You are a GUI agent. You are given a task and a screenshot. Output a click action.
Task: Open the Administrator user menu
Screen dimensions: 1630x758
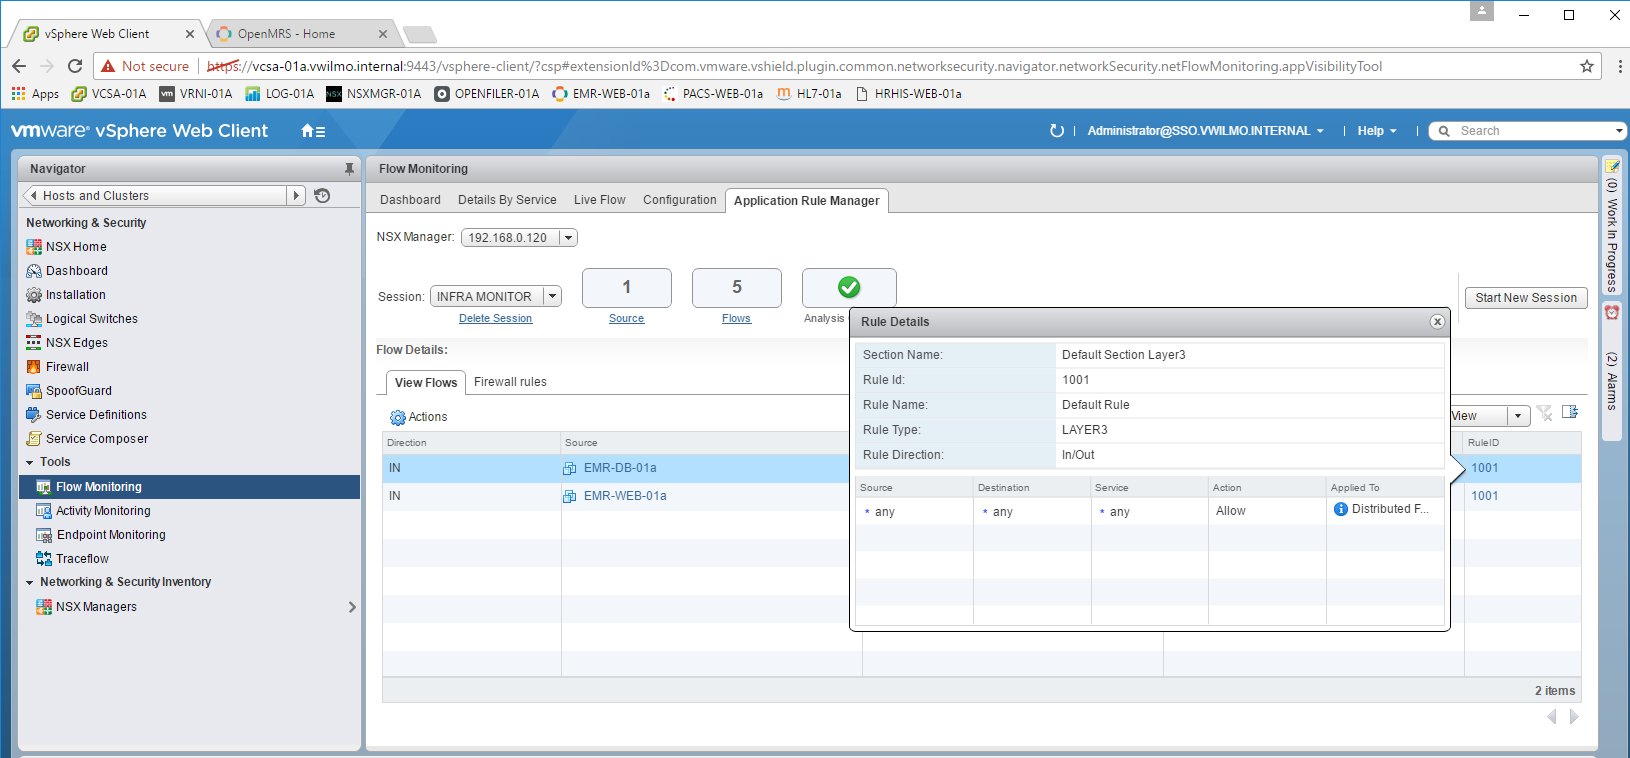[x=1205, y=131]
